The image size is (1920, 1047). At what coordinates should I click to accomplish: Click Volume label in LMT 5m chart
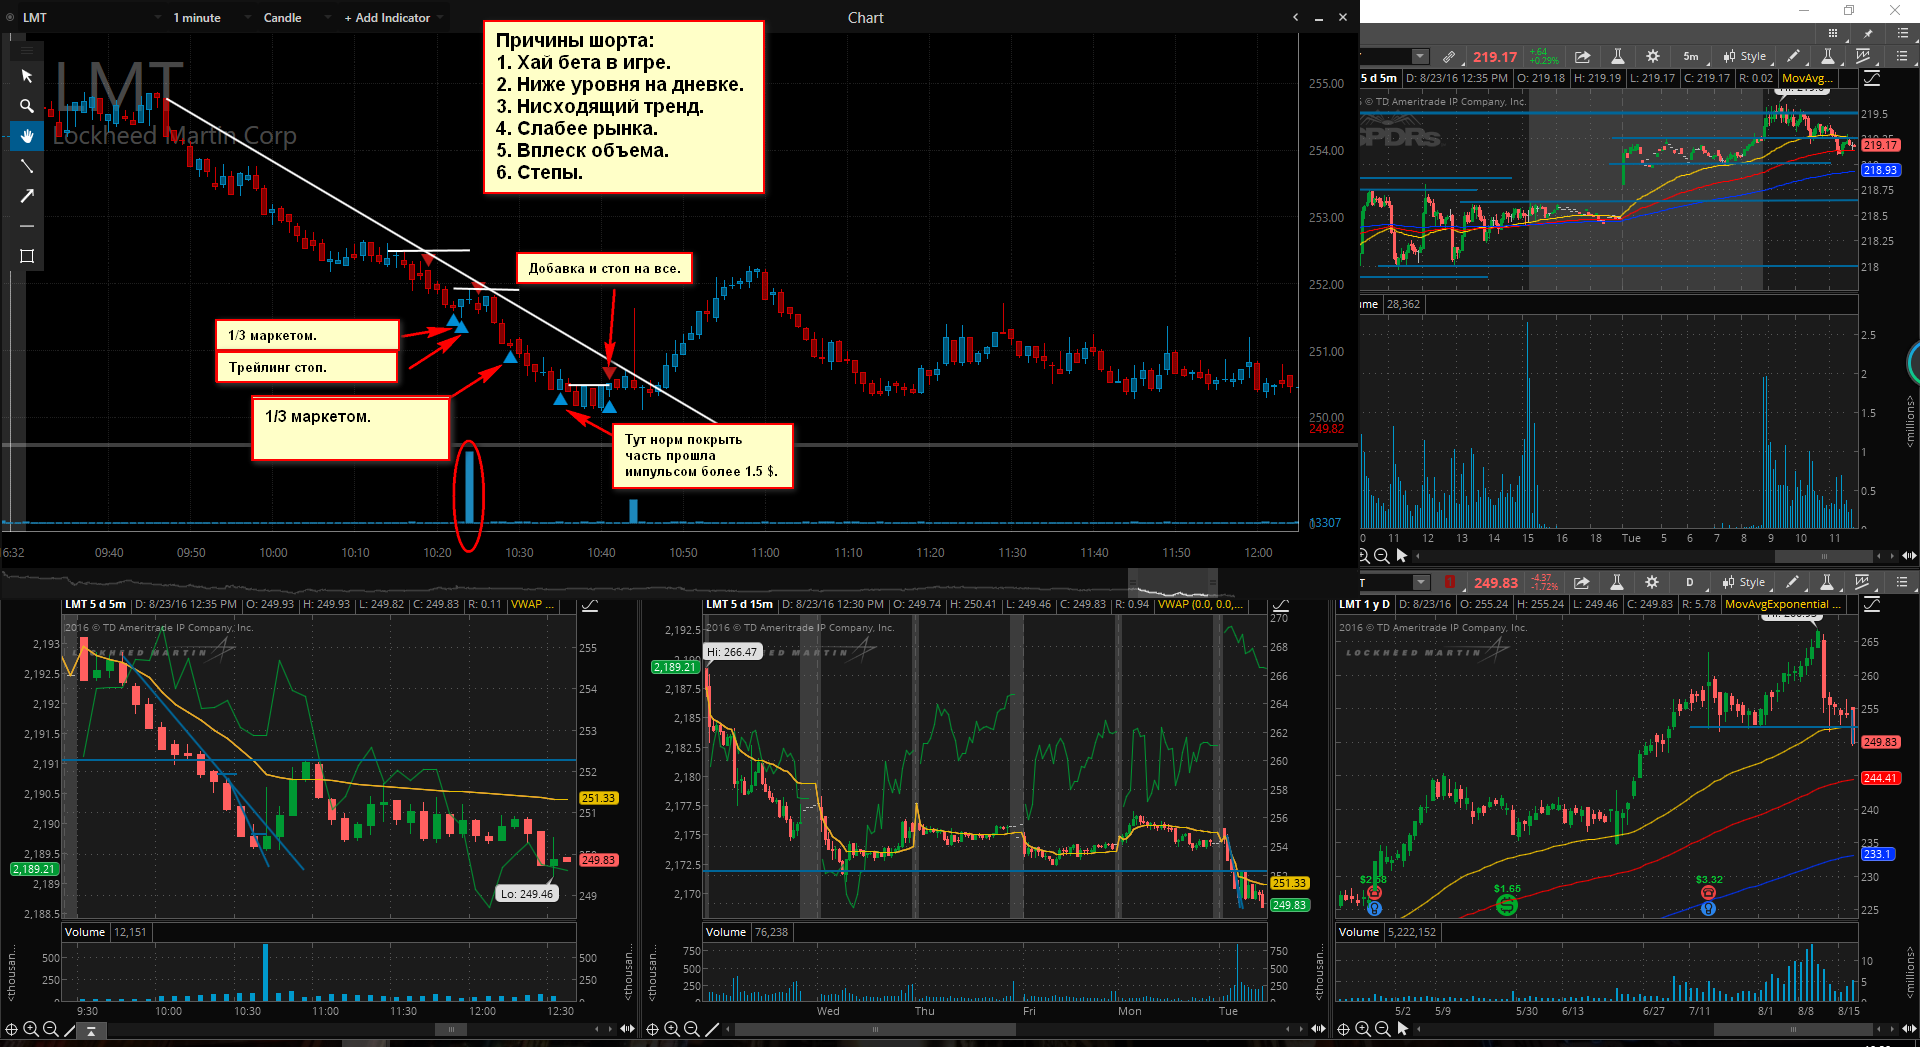pos(85,932)
